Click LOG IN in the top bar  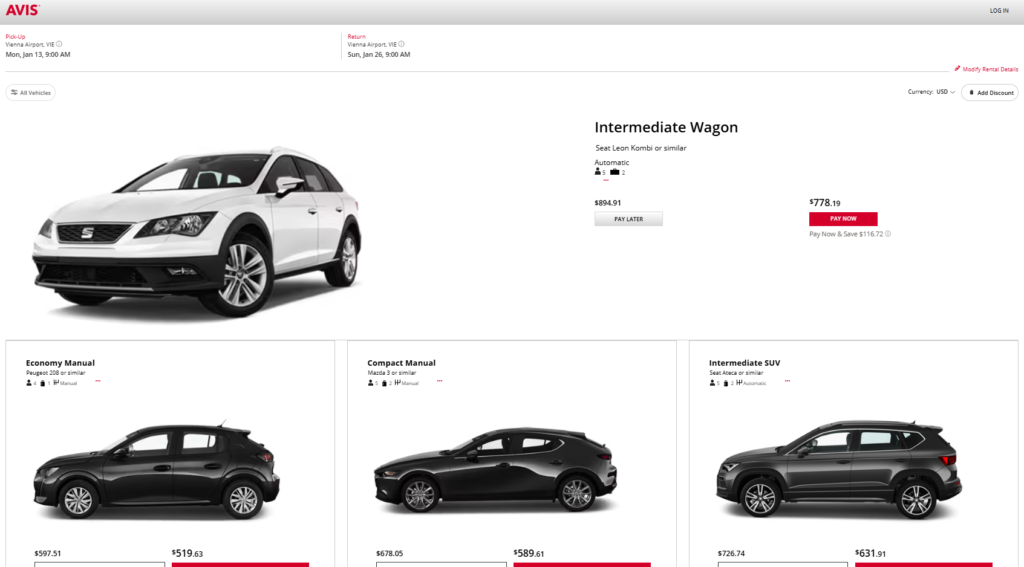pos(998,10)
